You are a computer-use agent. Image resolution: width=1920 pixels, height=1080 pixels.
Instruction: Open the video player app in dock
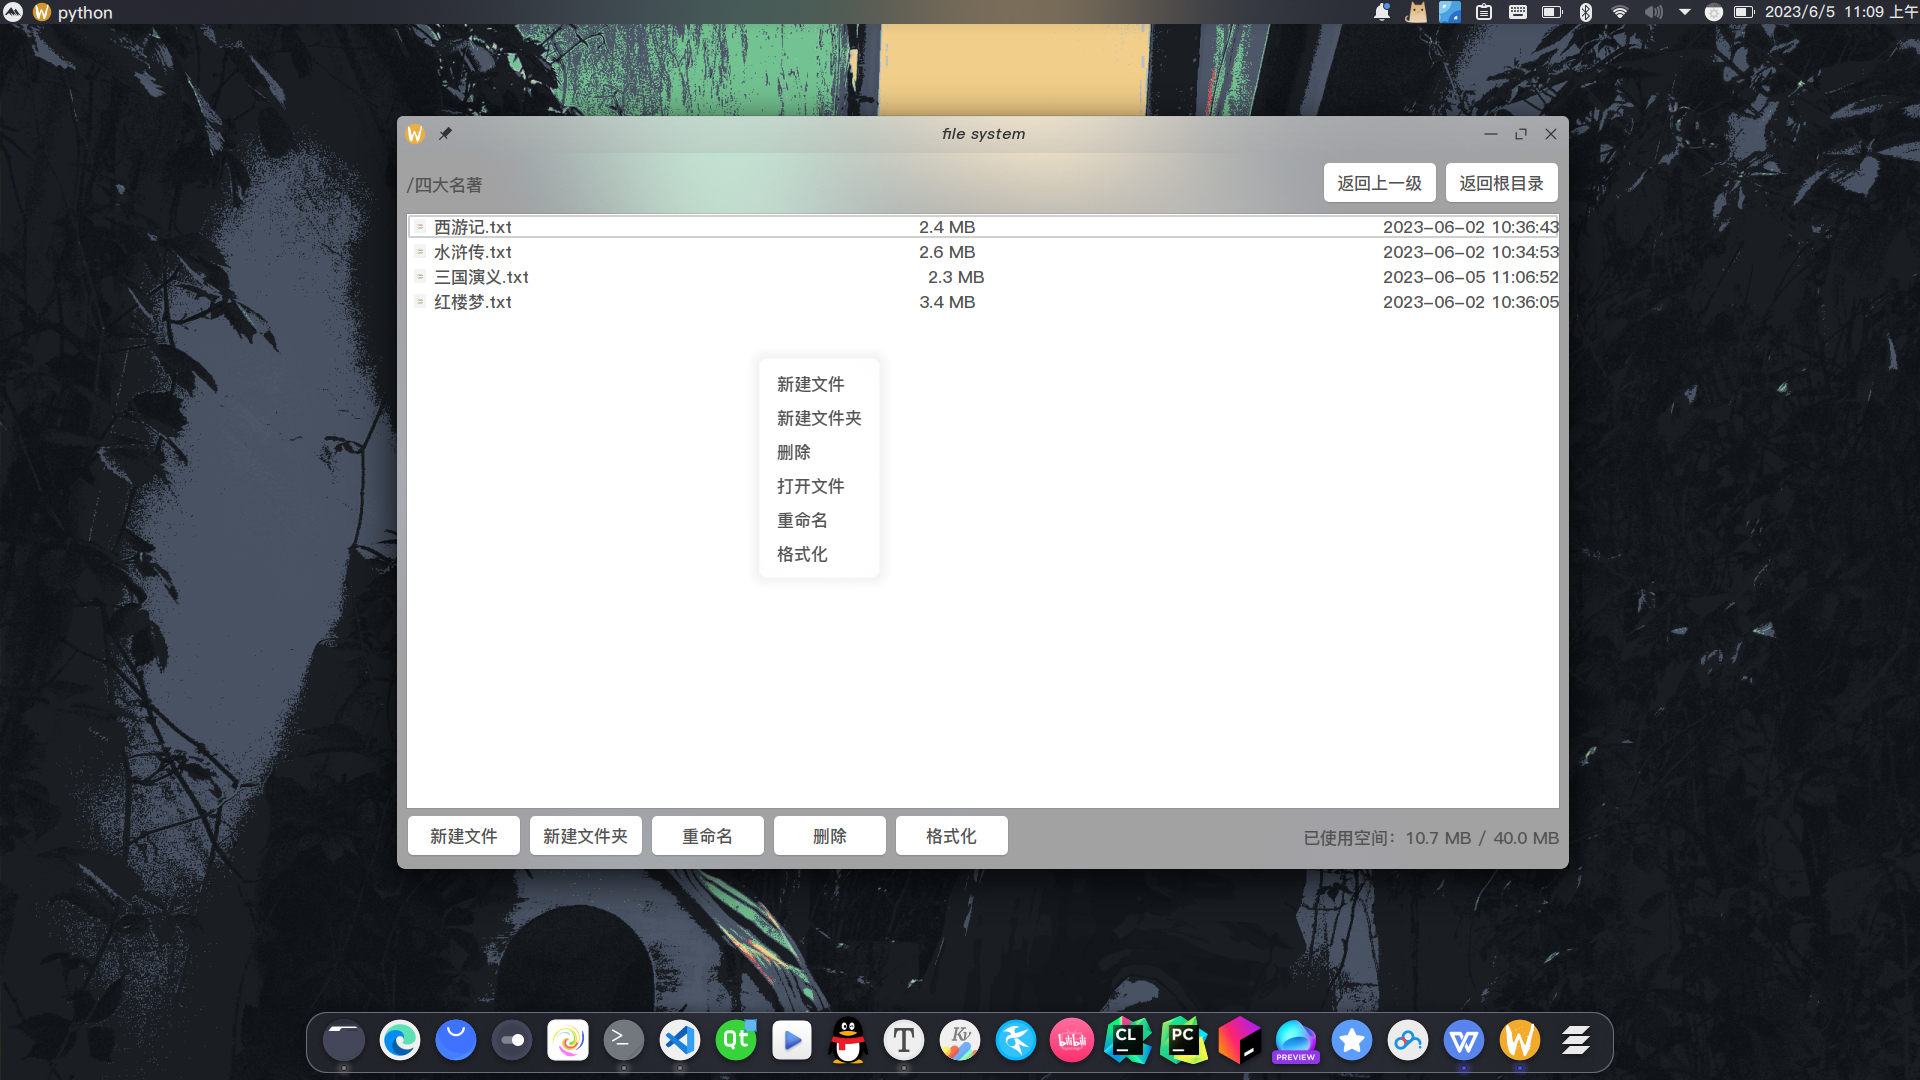pos(792,1041)
